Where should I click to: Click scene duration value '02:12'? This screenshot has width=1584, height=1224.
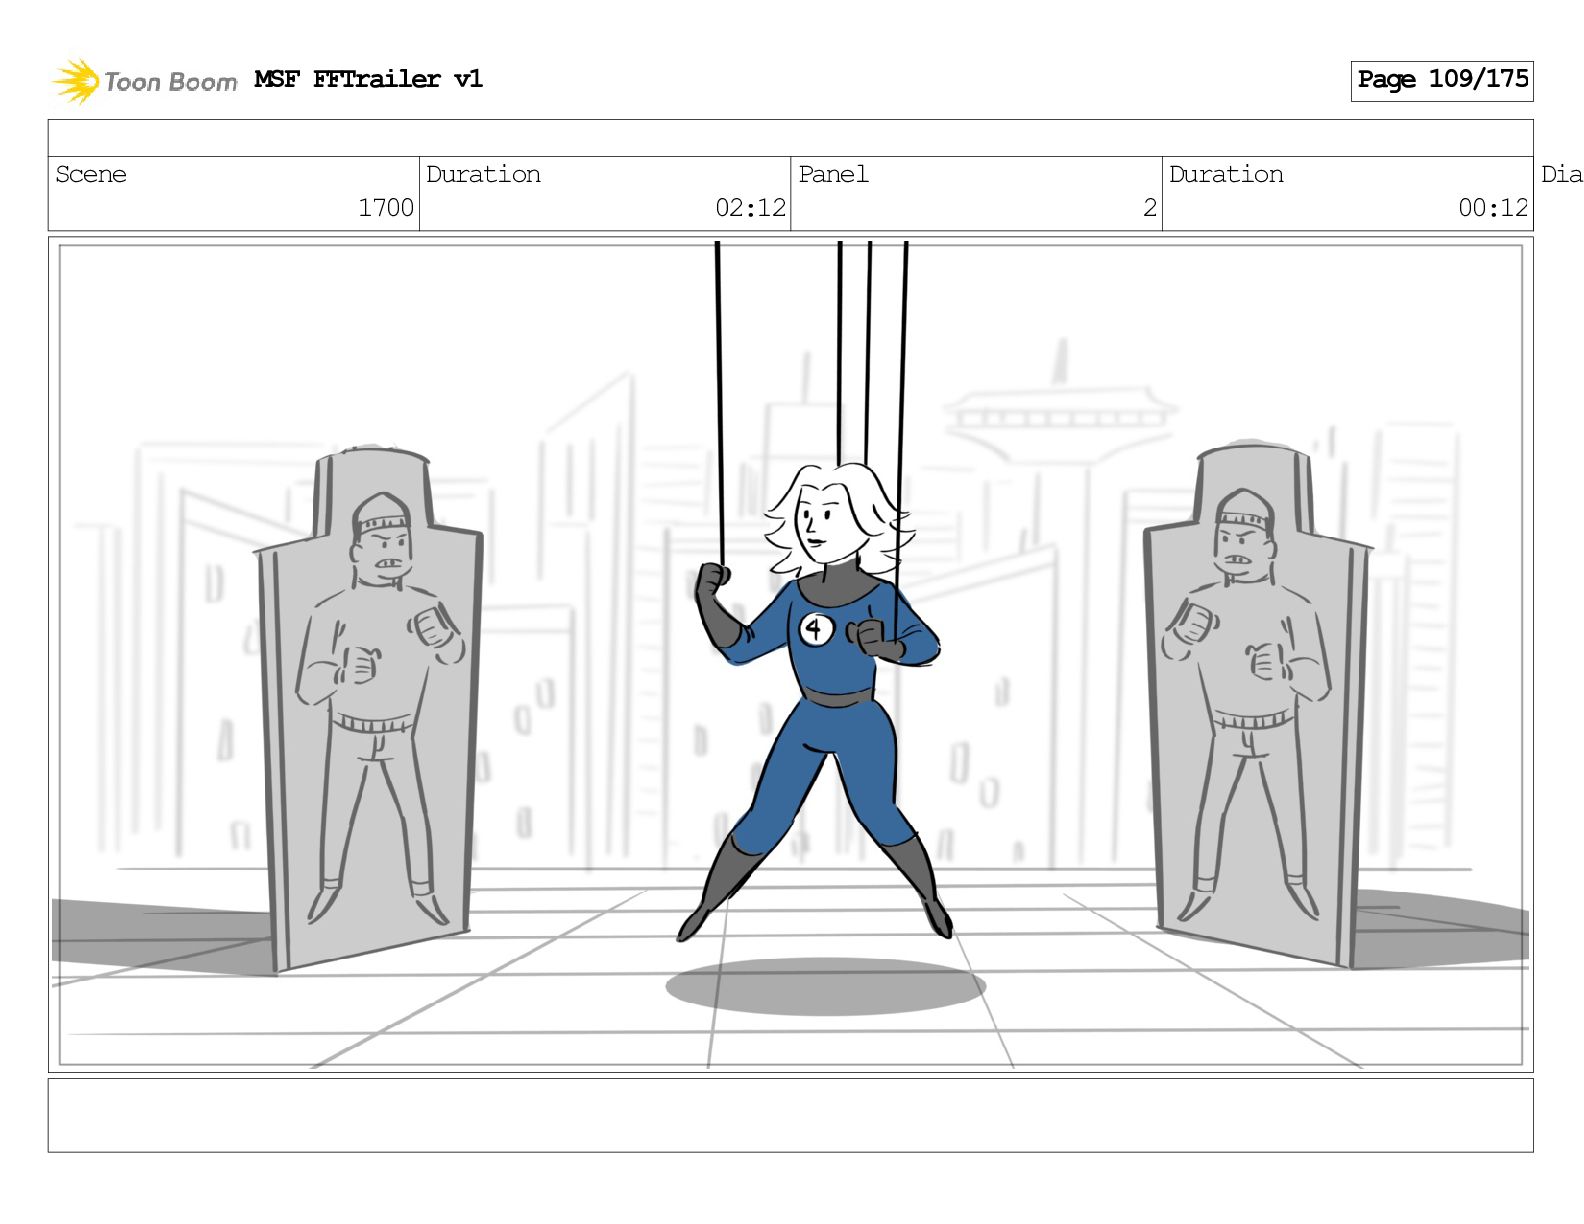[x=750, y=208]
